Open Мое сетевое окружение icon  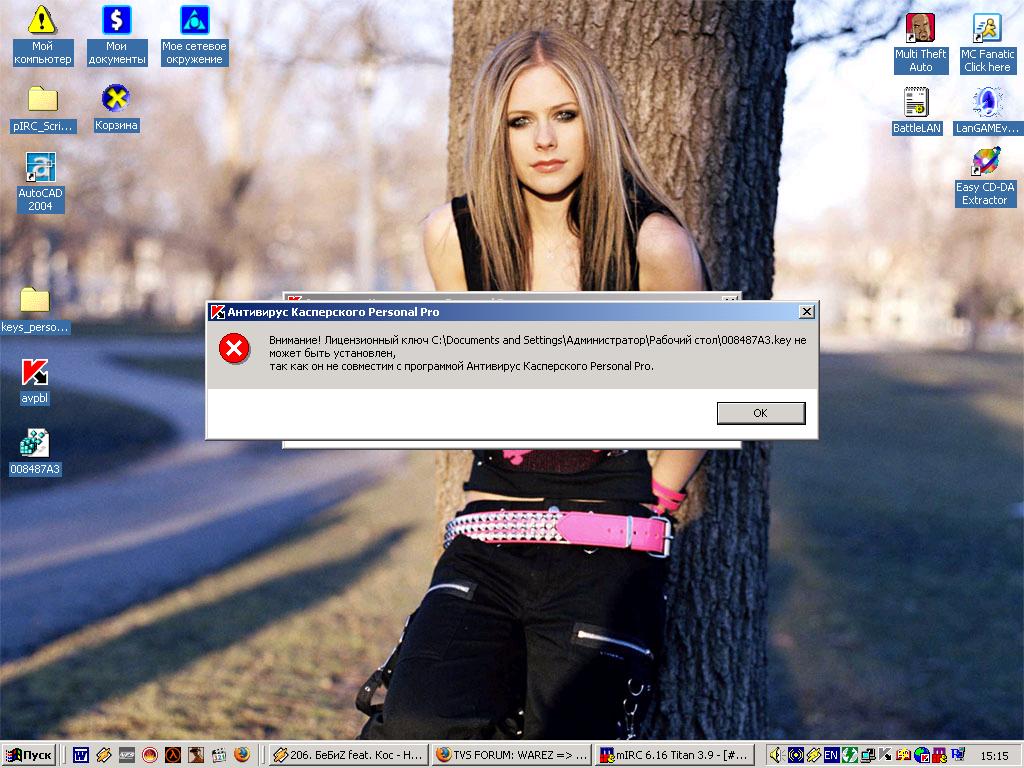coord(194,20)
